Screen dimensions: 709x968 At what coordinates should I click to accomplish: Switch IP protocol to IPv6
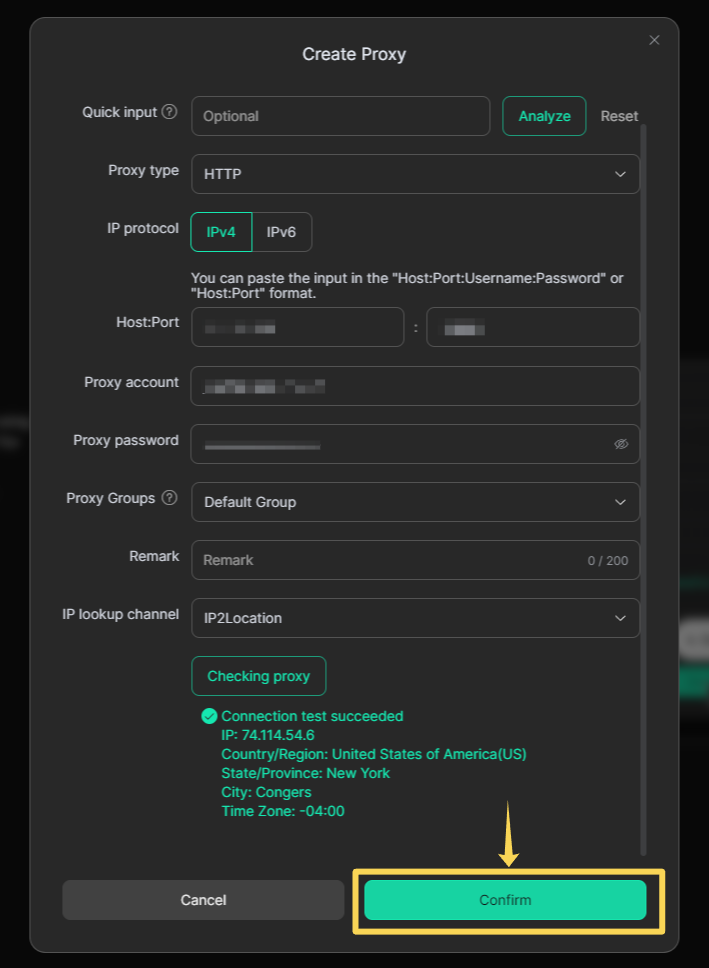click(281, 232)
